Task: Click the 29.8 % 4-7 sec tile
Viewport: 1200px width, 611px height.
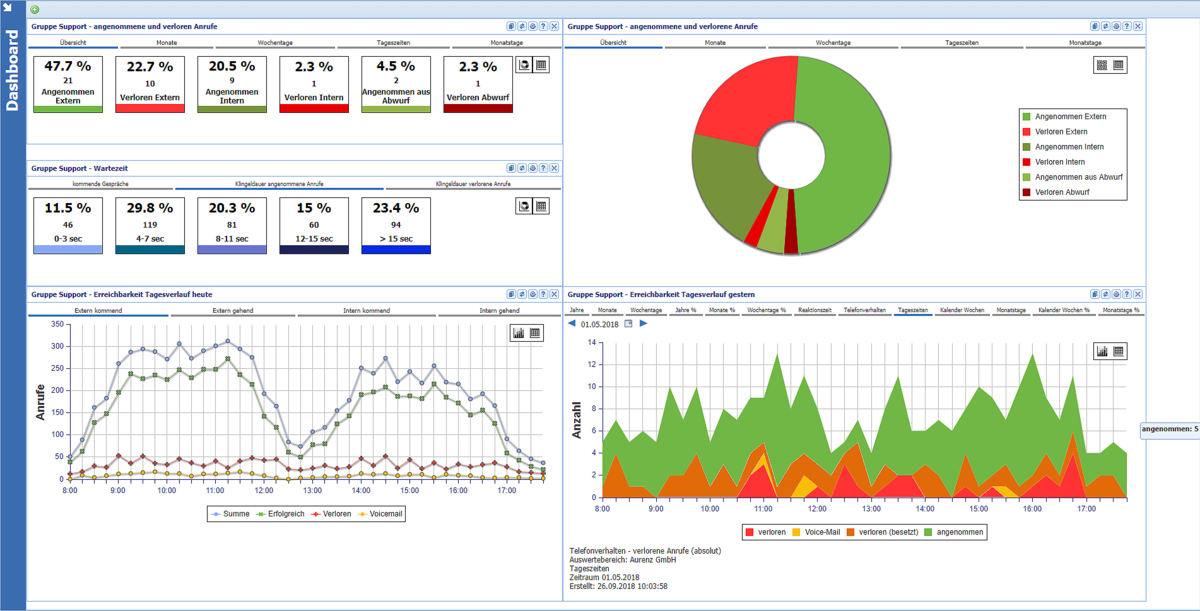Action: (x=150, y=225)
